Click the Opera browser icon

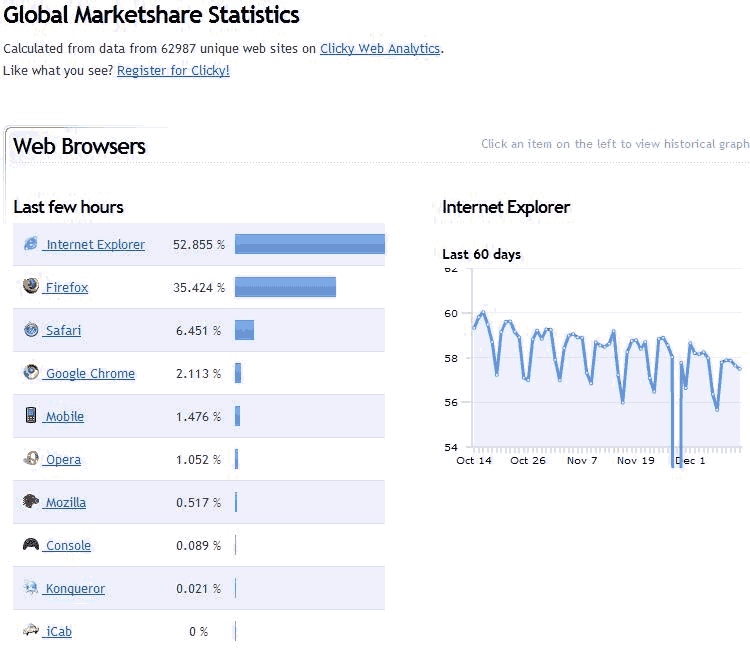tap(31, 458)
